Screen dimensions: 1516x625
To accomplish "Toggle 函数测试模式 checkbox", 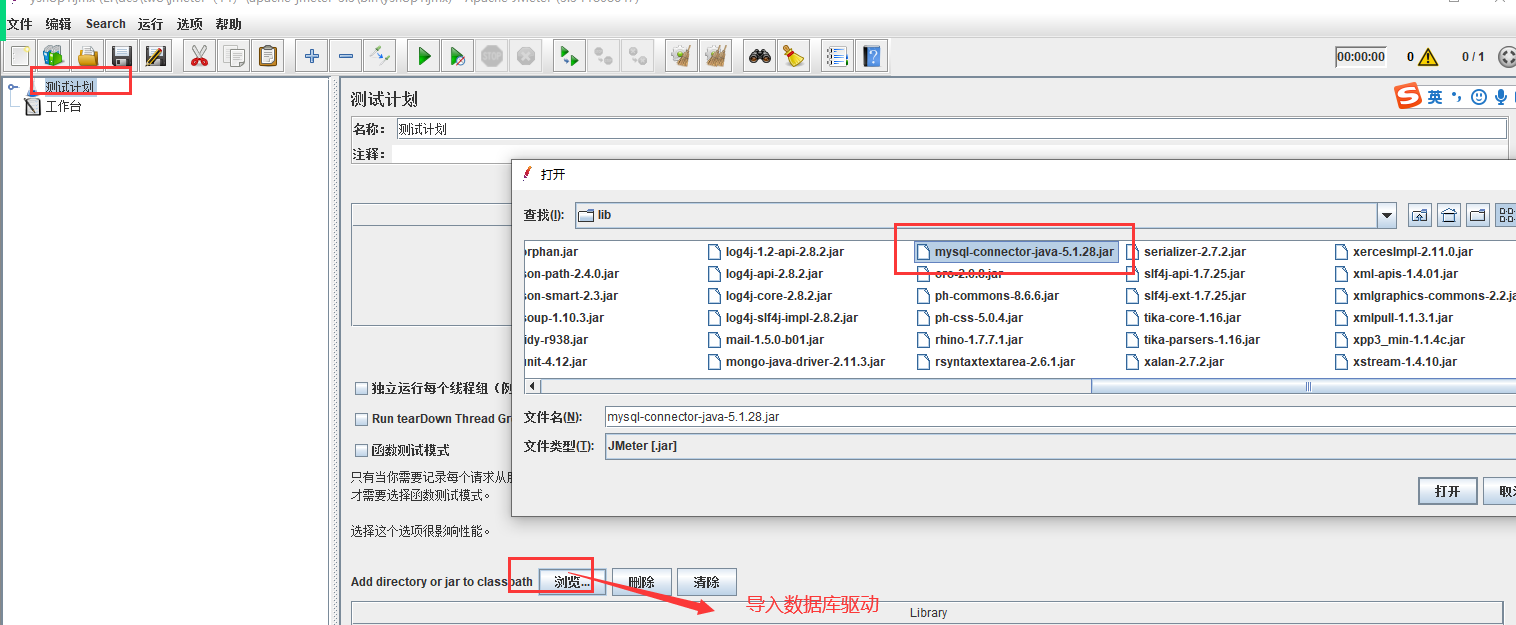I will [362, 450].
